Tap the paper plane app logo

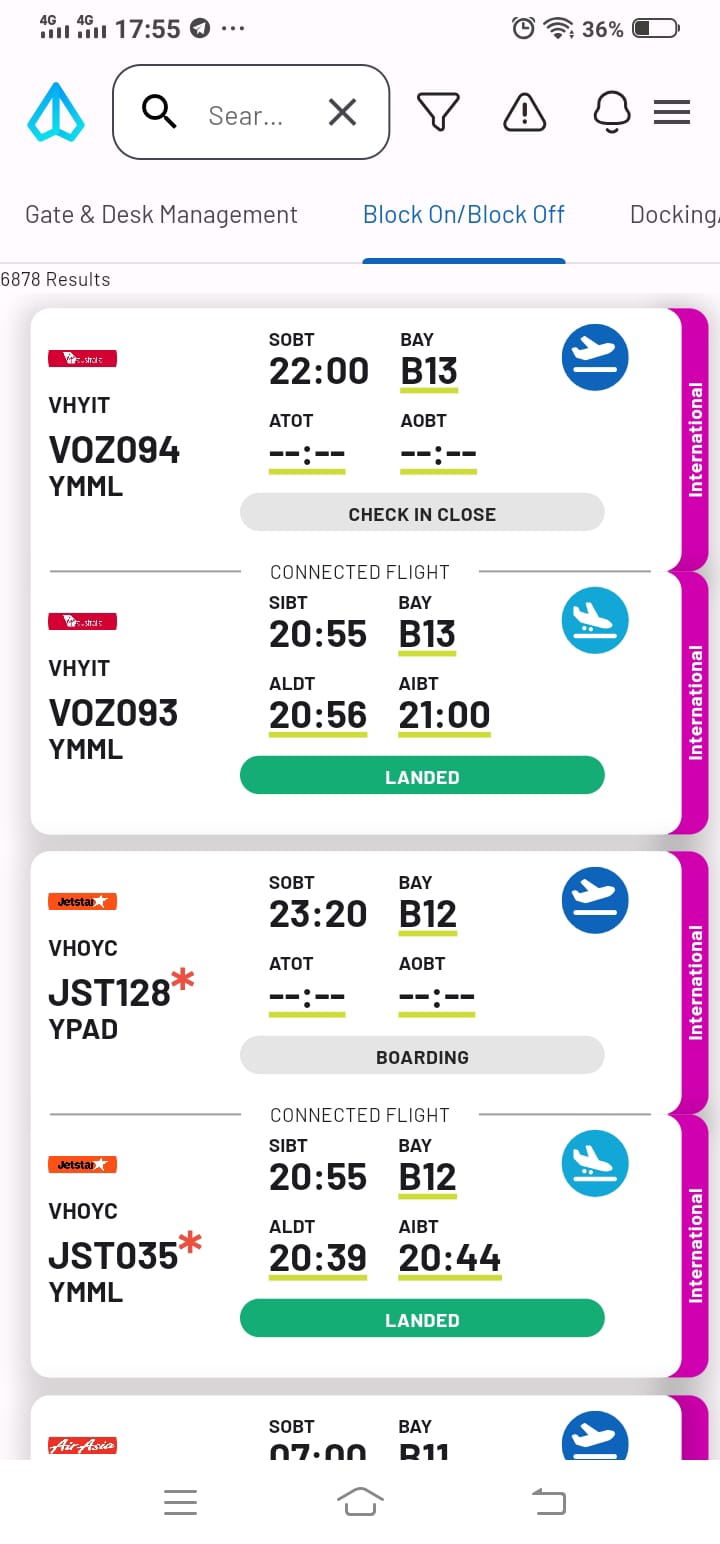(56, 113)
